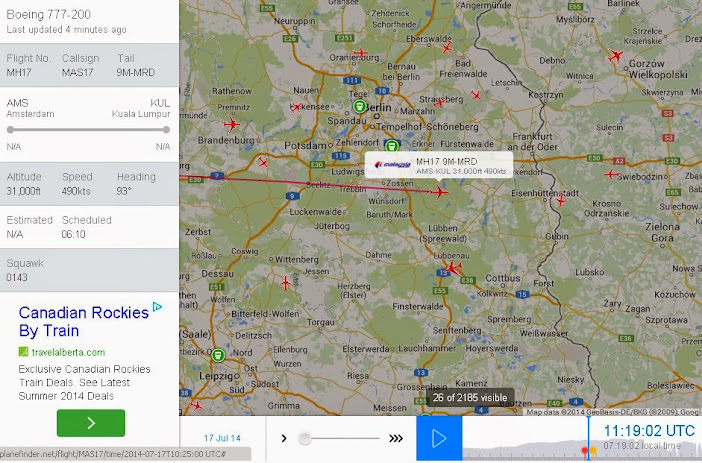Click the playback speed slider handle

coord(304,438)
